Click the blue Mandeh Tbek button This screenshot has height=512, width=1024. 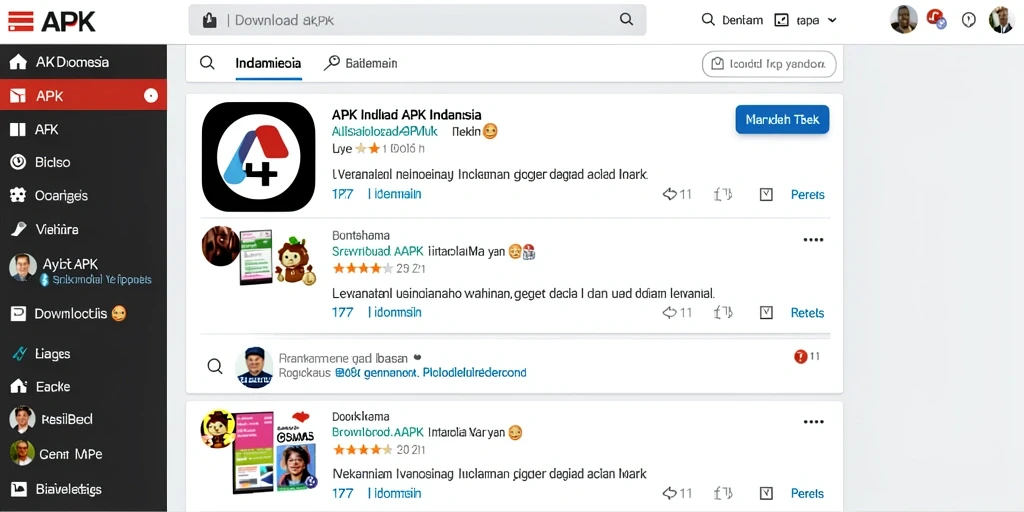pyautogui.click(x=782, y=120)
